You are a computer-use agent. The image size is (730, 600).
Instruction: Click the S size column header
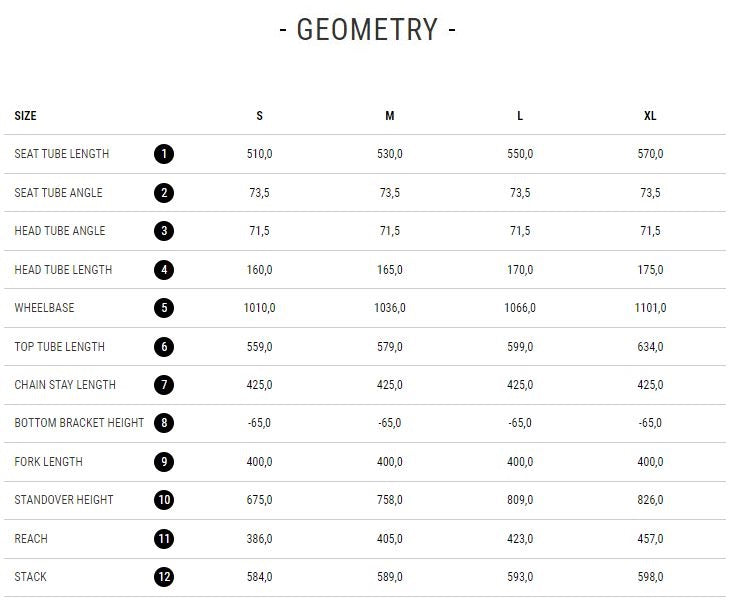click(x=260, y=116)
